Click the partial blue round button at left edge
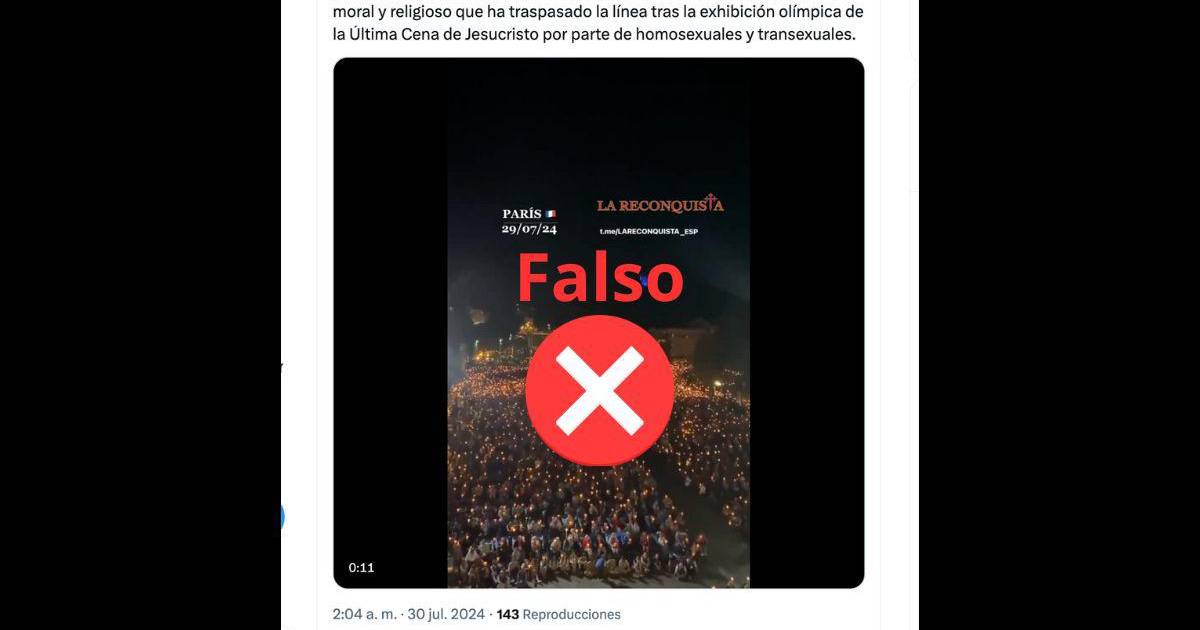This screenshot has width=1200, height=630. (x=282, y=517)
